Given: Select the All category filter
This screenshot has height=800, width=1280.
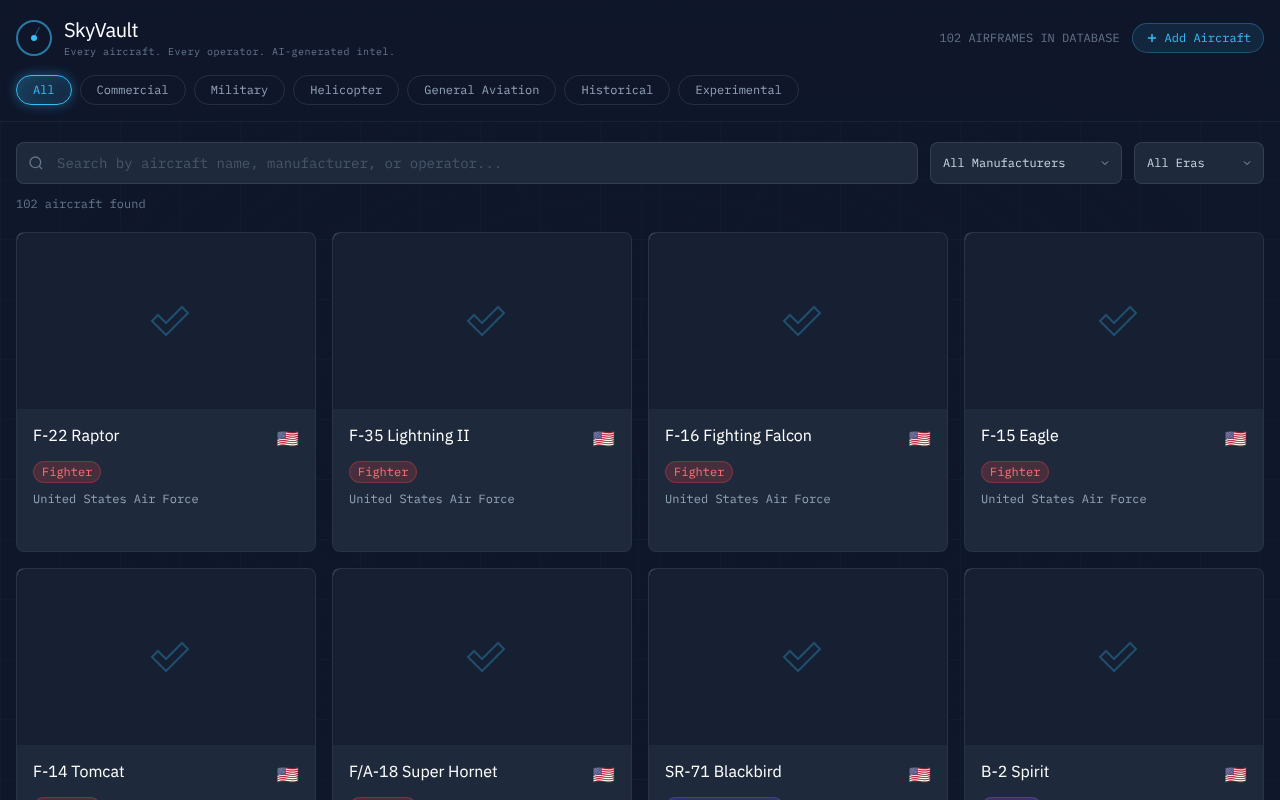Looking at the screenshot, I should [x=43, y=90].
